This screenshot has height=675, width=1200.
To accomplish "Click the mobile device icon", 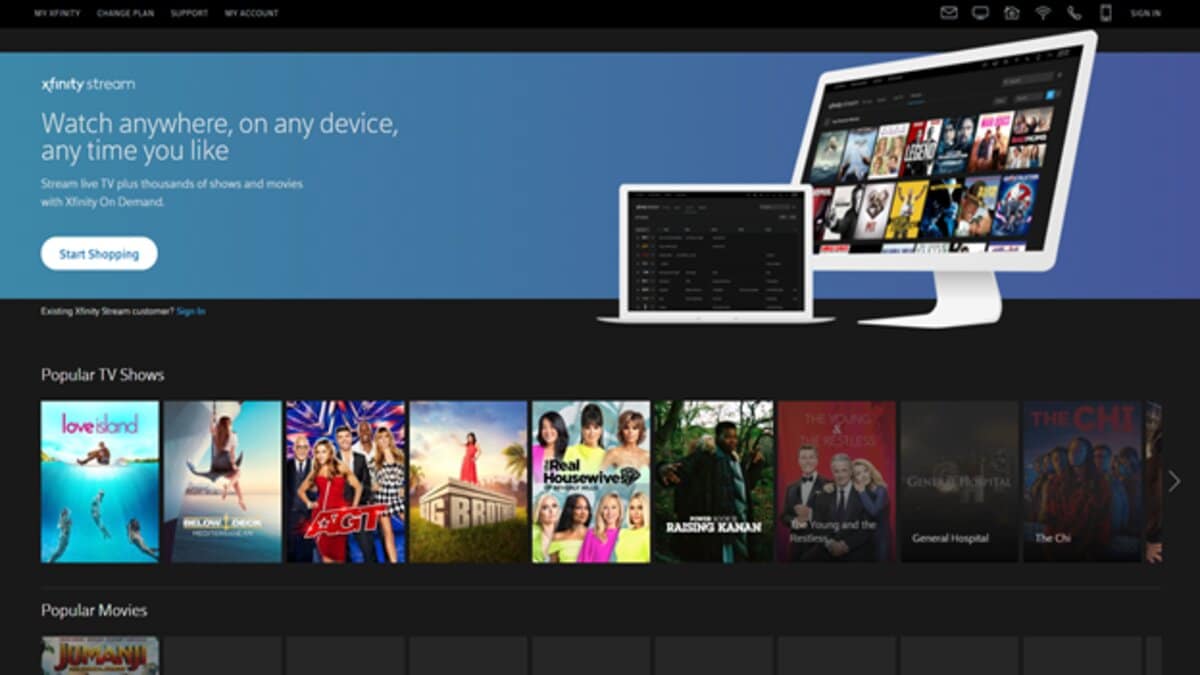I will click(x=1105, y=13).
